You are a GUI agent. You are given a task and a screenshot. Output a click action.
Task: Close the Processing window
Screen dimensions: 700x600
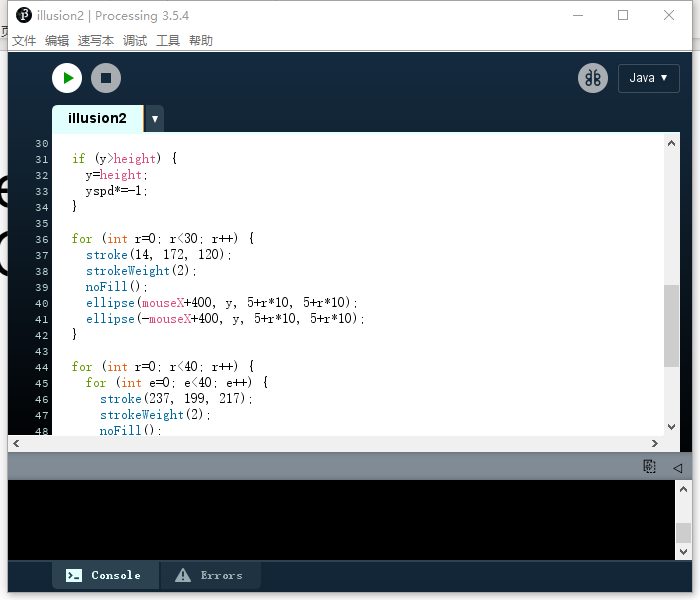point(669,15)
